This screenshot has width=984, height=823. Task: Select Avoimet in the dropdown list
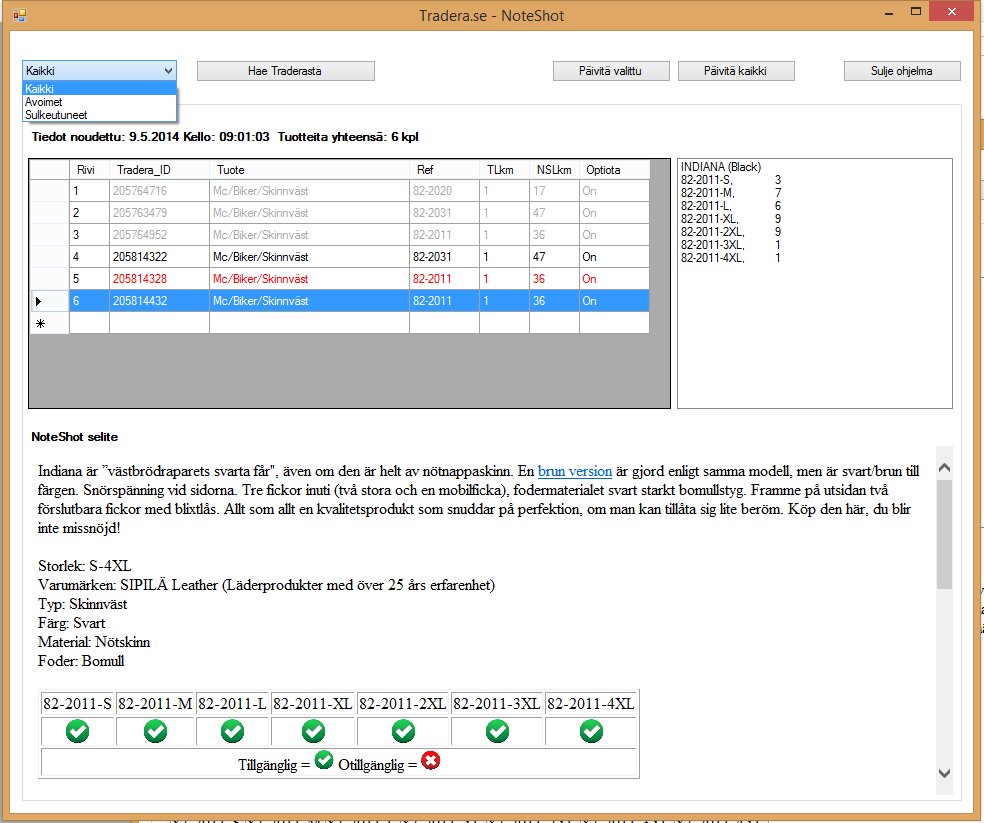99,102
